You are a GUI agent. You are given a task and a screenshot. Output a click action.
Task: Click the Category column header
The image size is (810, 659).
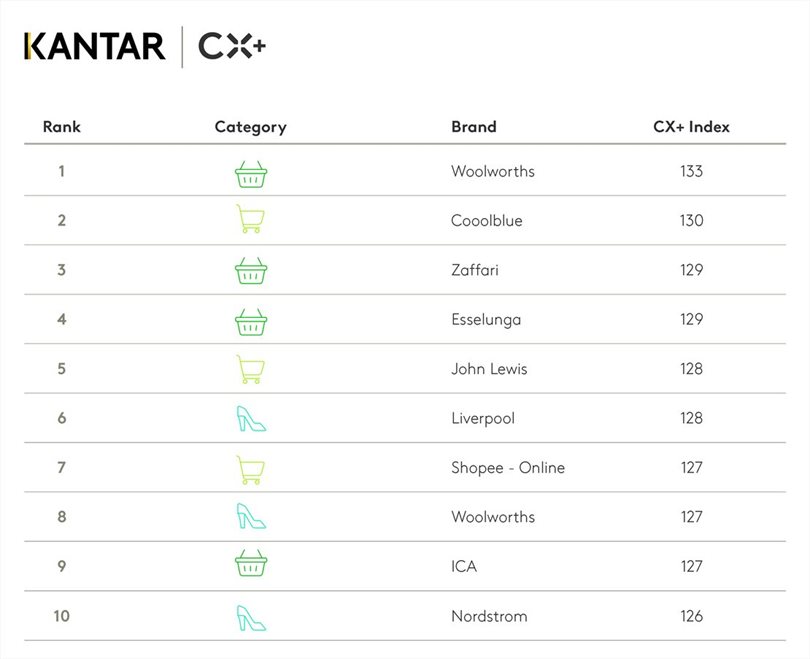[x=250, y=127]
